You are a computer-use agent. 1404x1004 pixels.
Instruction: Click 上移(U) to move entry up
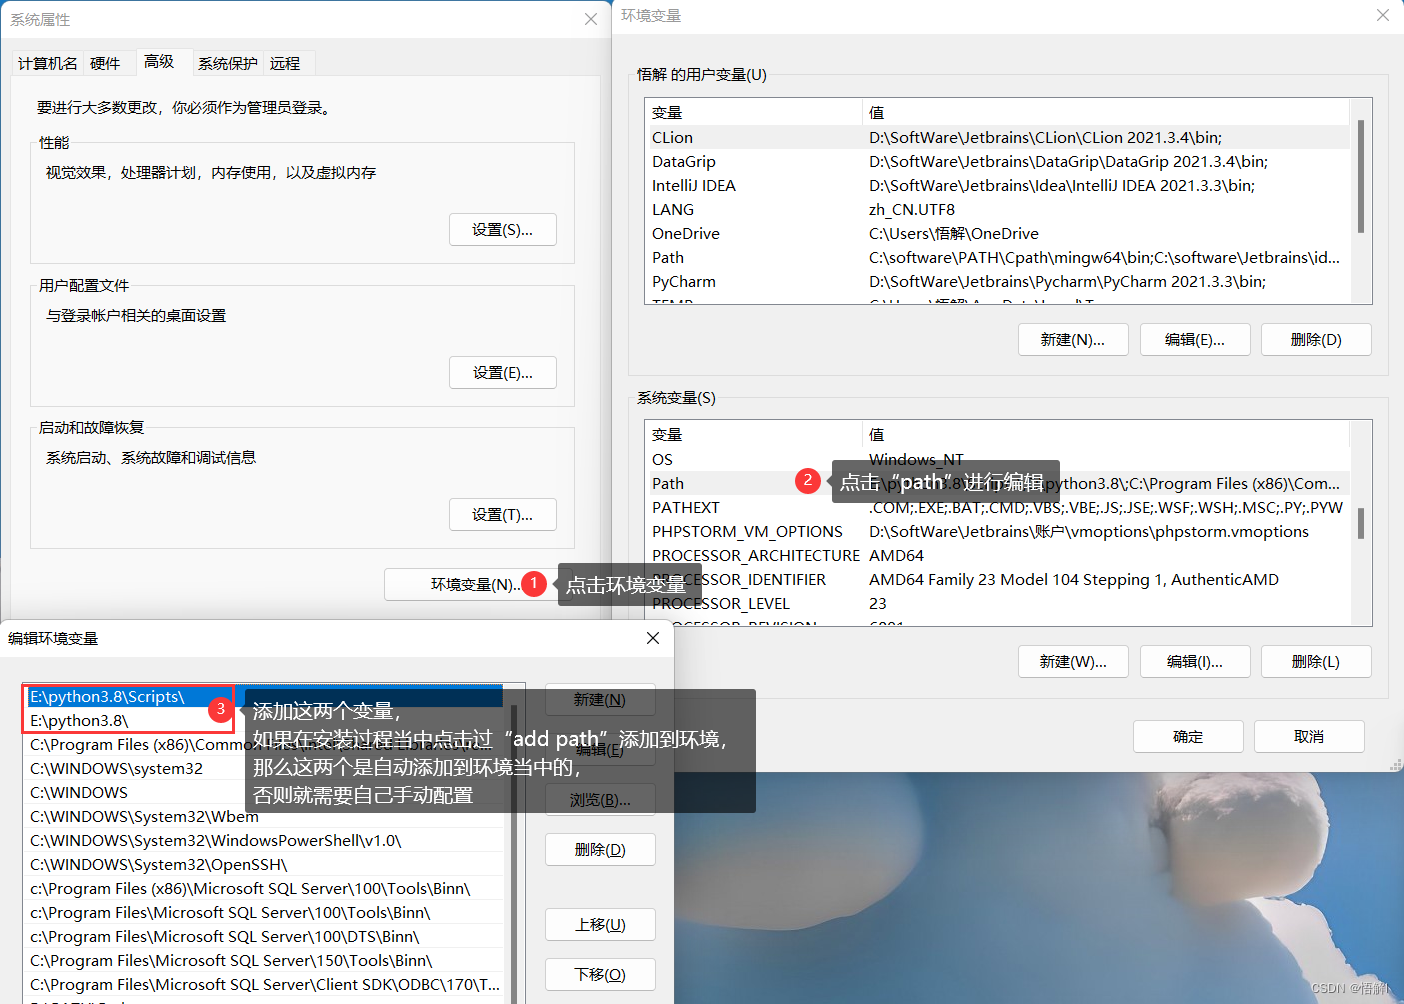(600, 925)
